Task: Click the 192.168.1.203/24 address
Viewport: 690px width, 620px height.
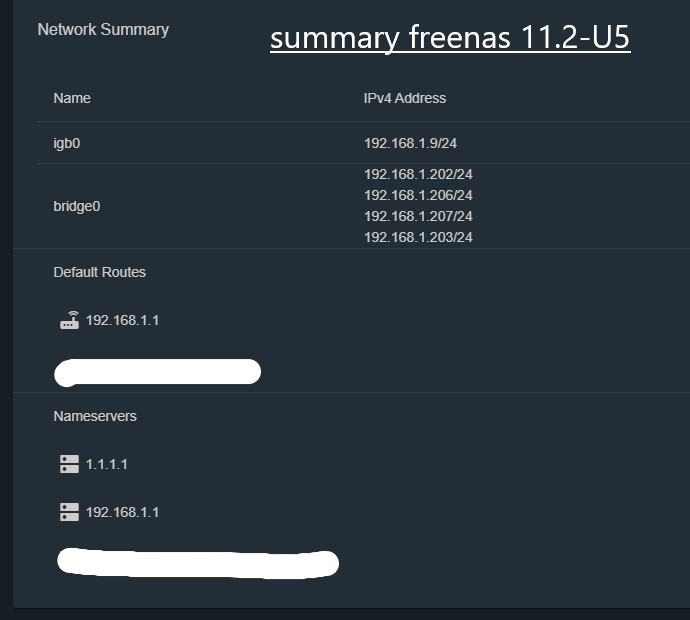Action: pyautogui.click(x=418, y=238)
